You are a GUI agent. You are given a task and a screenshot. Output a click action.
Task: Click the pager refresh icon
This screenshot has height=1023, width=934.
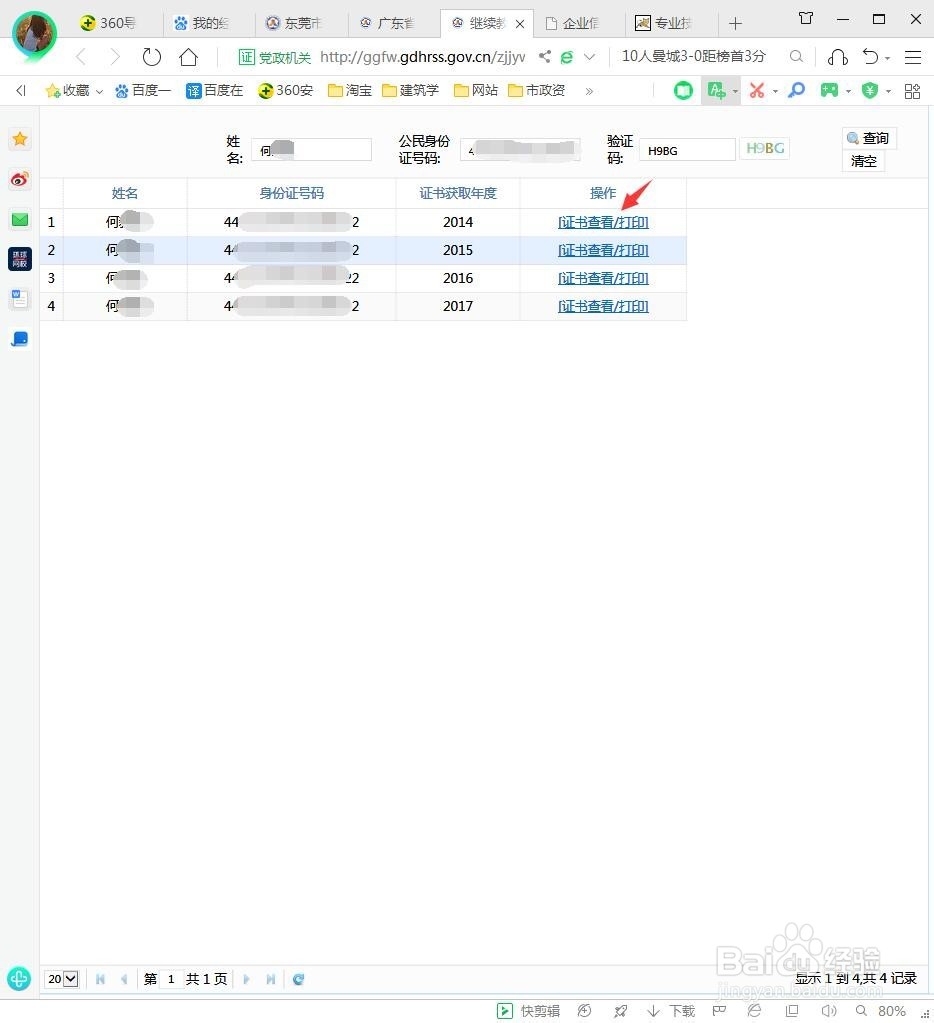click(x=299, y=979)
